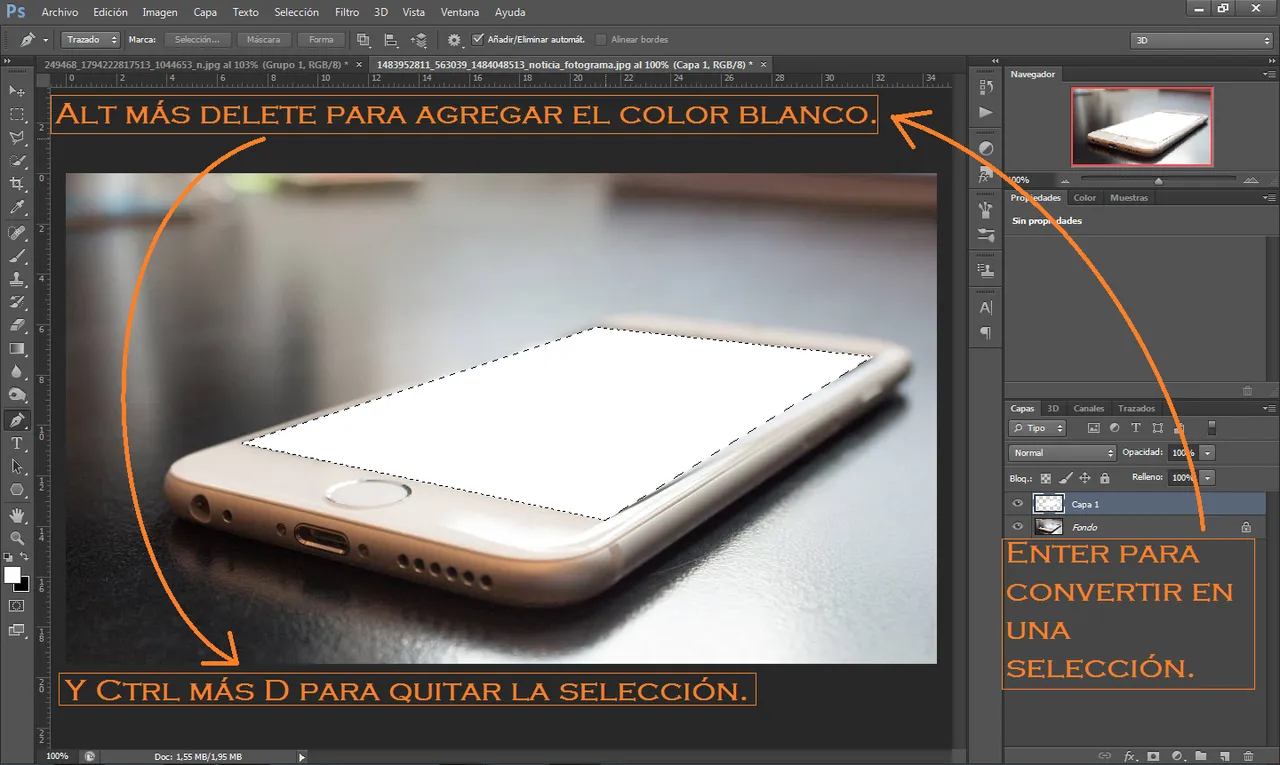Toggle lock all padlock in Capas

point(1105,478)
